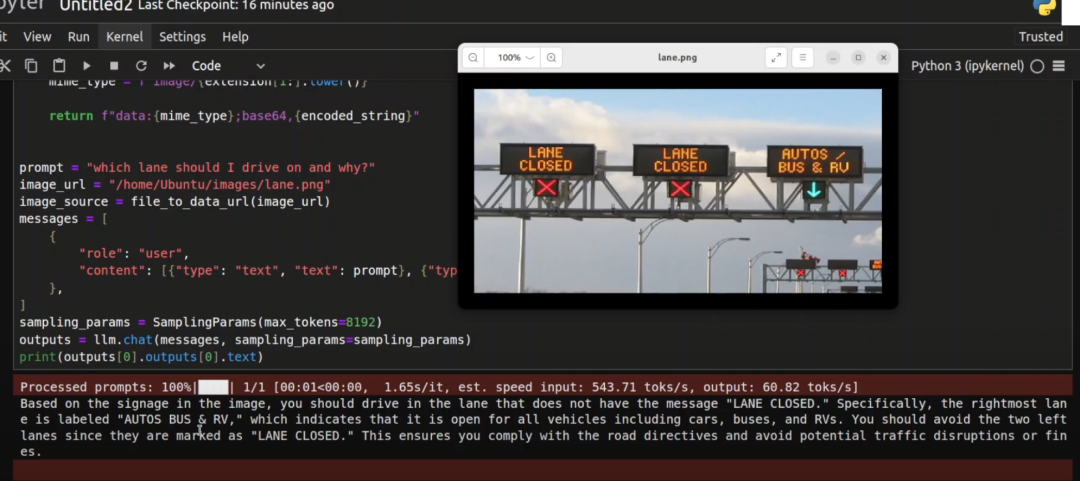
Task: Open the Run menu
Action: [79, 37]
